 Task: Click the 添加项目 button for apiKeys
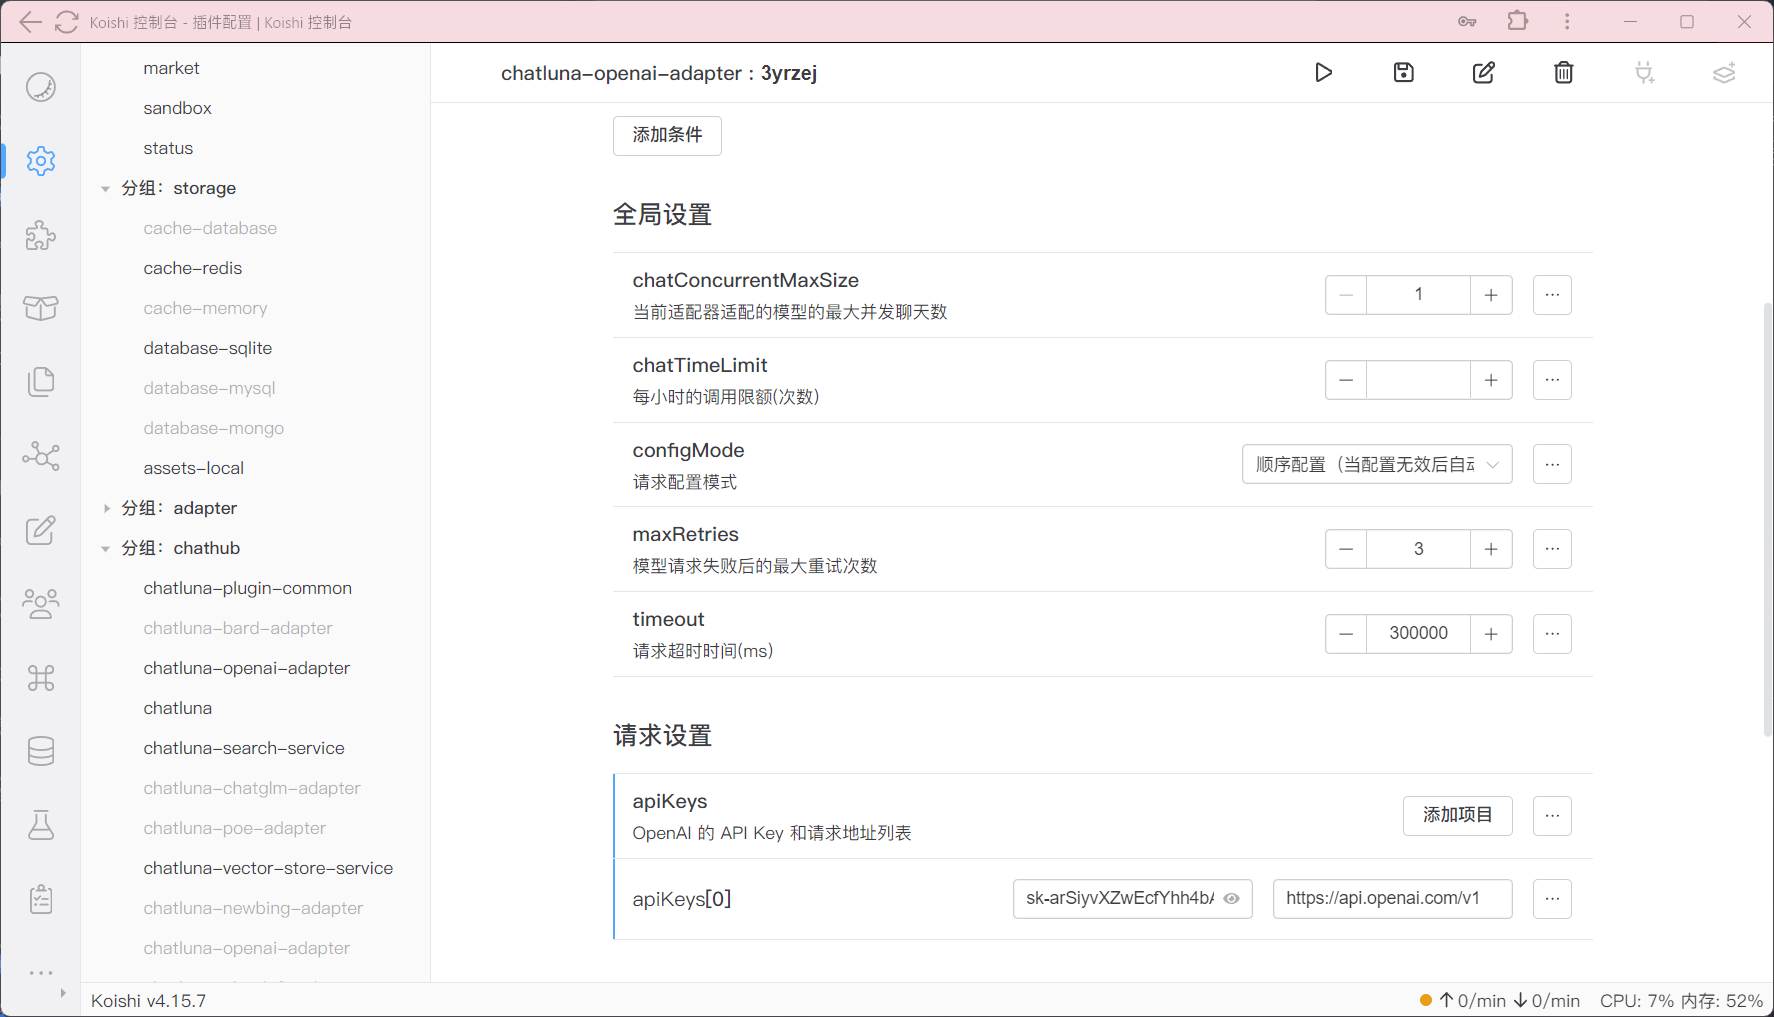1457,816
